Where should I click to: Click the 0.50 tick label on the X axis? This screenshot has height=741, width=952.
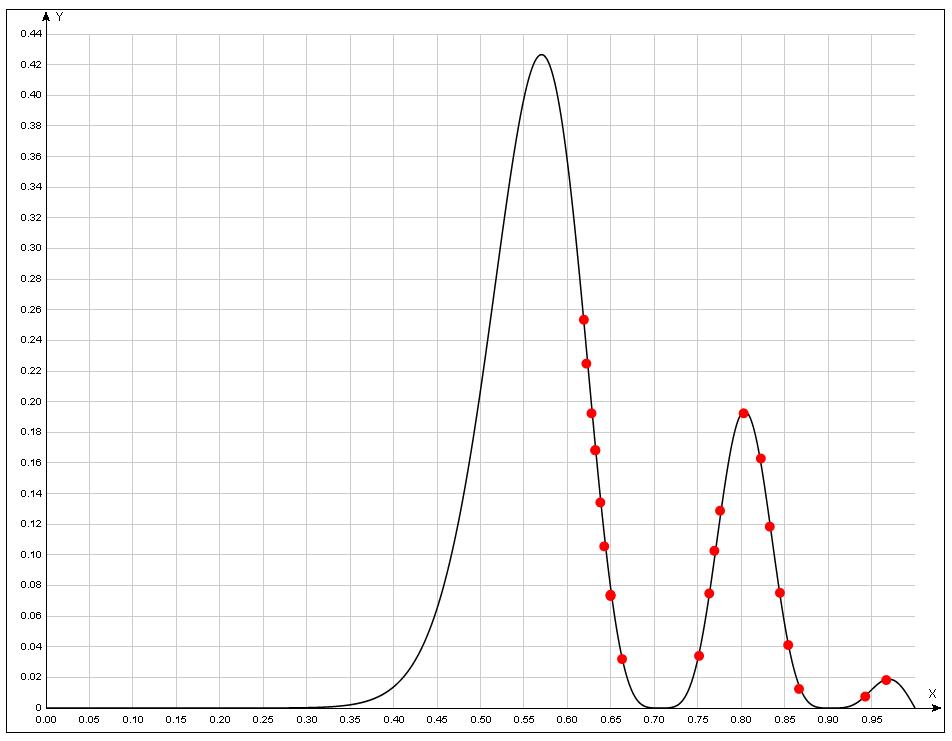tap(481, 719)
